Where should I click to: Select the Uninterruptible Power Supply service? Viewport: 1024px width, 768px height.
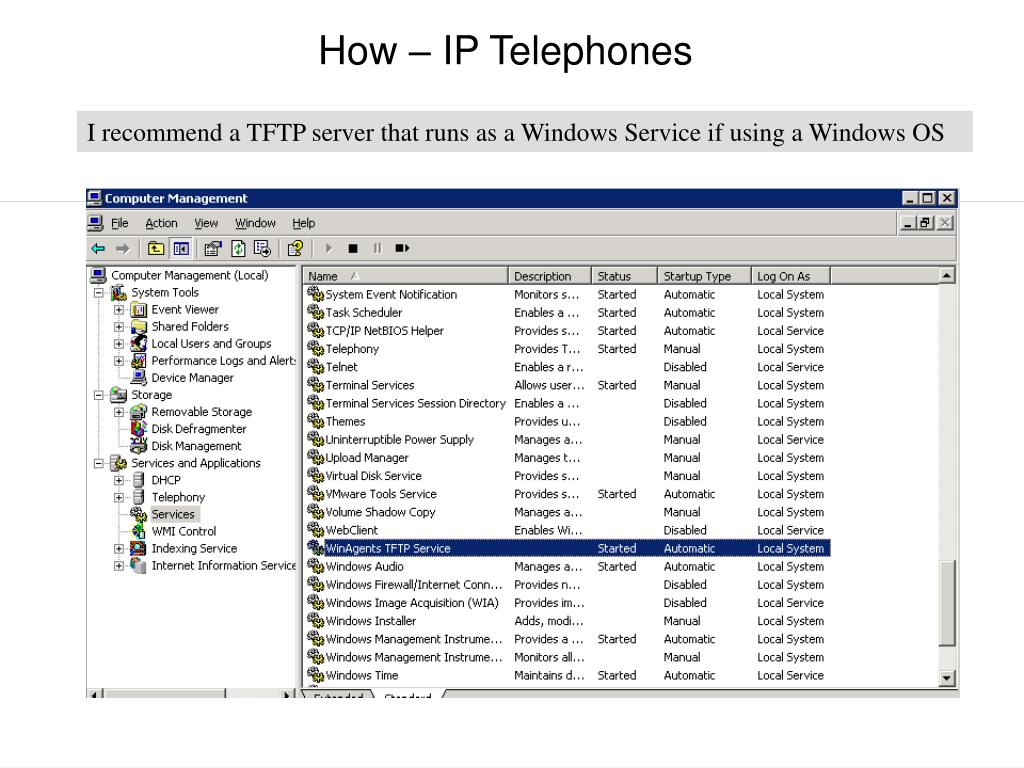400,440
